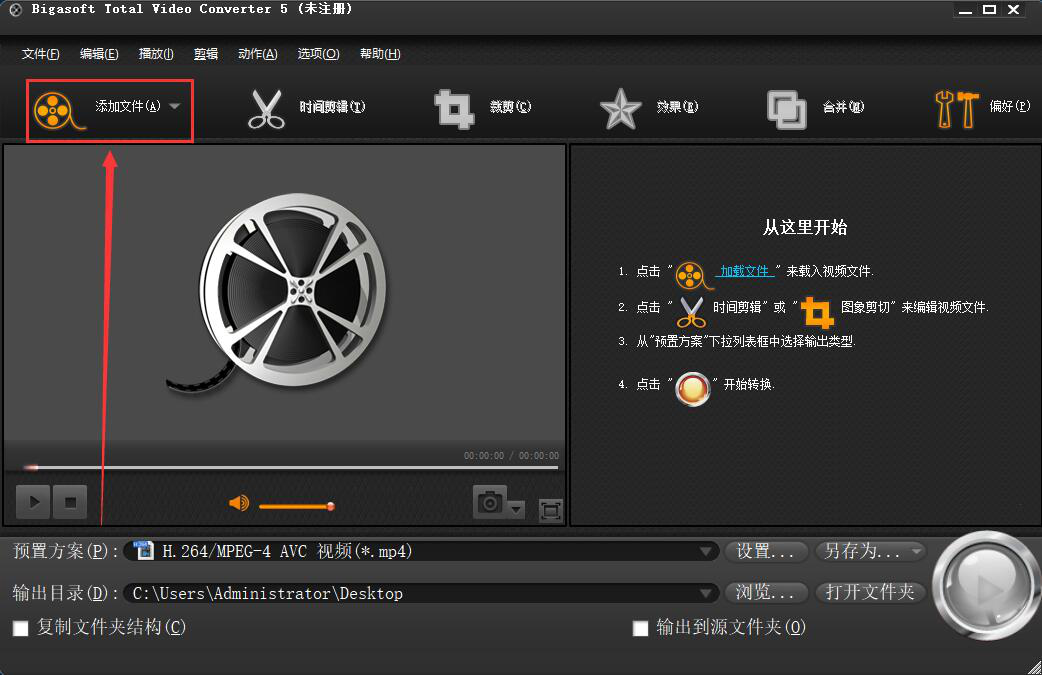
Task: Enable 输出到源文件夹 checkbox
Action: [x=640, y=628]
